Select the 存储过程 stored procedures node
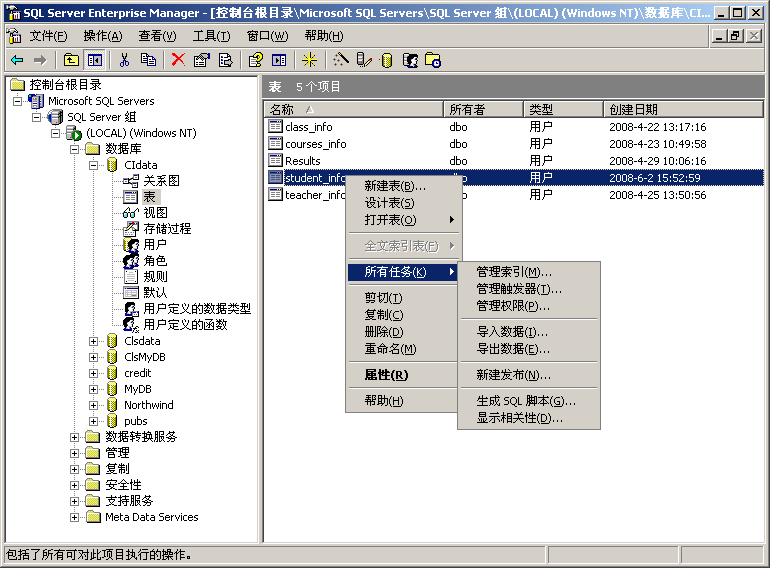This screenshot has width=770, height=568. coord(167,229)
